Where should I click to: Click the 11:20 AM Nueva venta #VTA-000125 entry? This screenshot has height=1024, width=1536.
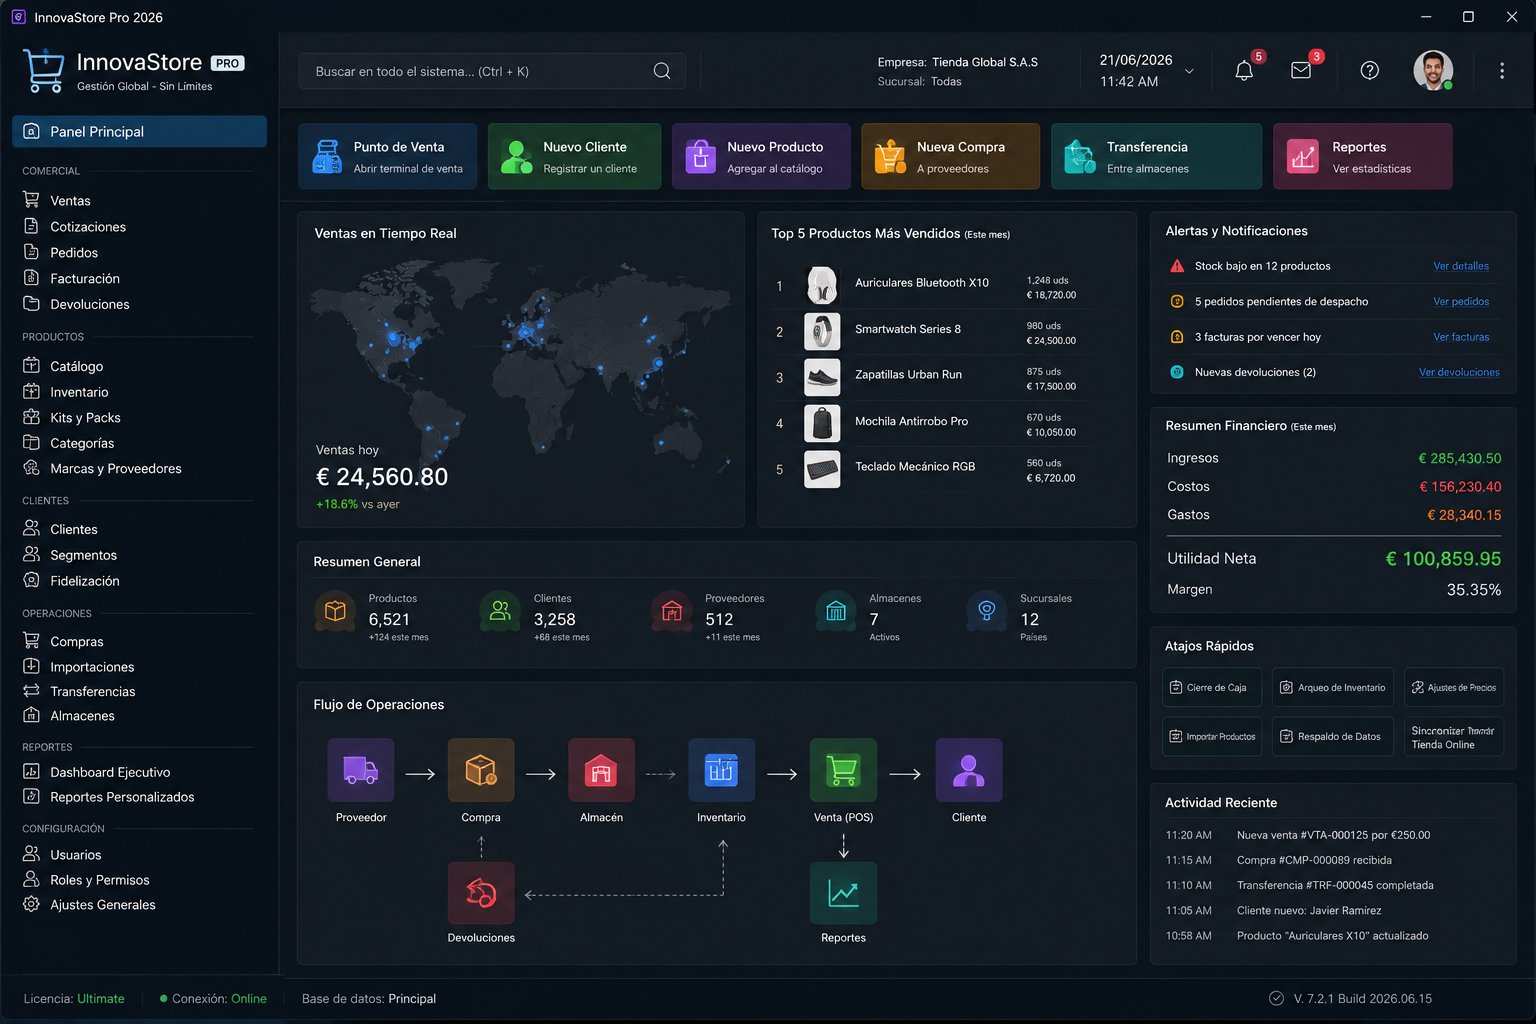tap(1333, 835)
